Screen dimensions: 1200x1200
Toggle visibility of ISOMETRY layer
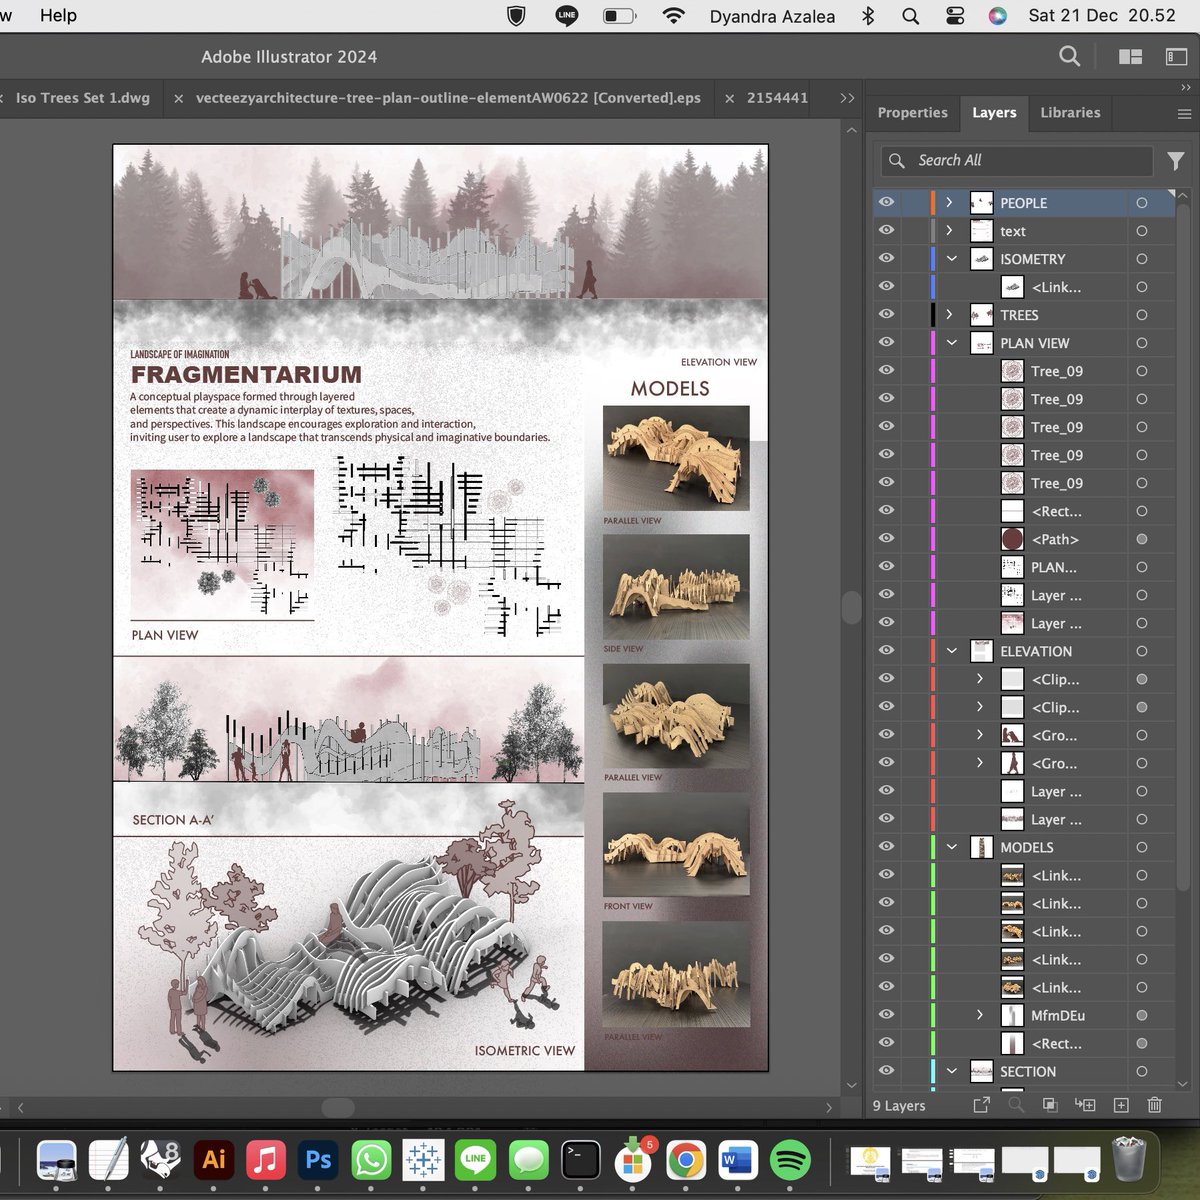pyautogui.click(x=887, y=259)
